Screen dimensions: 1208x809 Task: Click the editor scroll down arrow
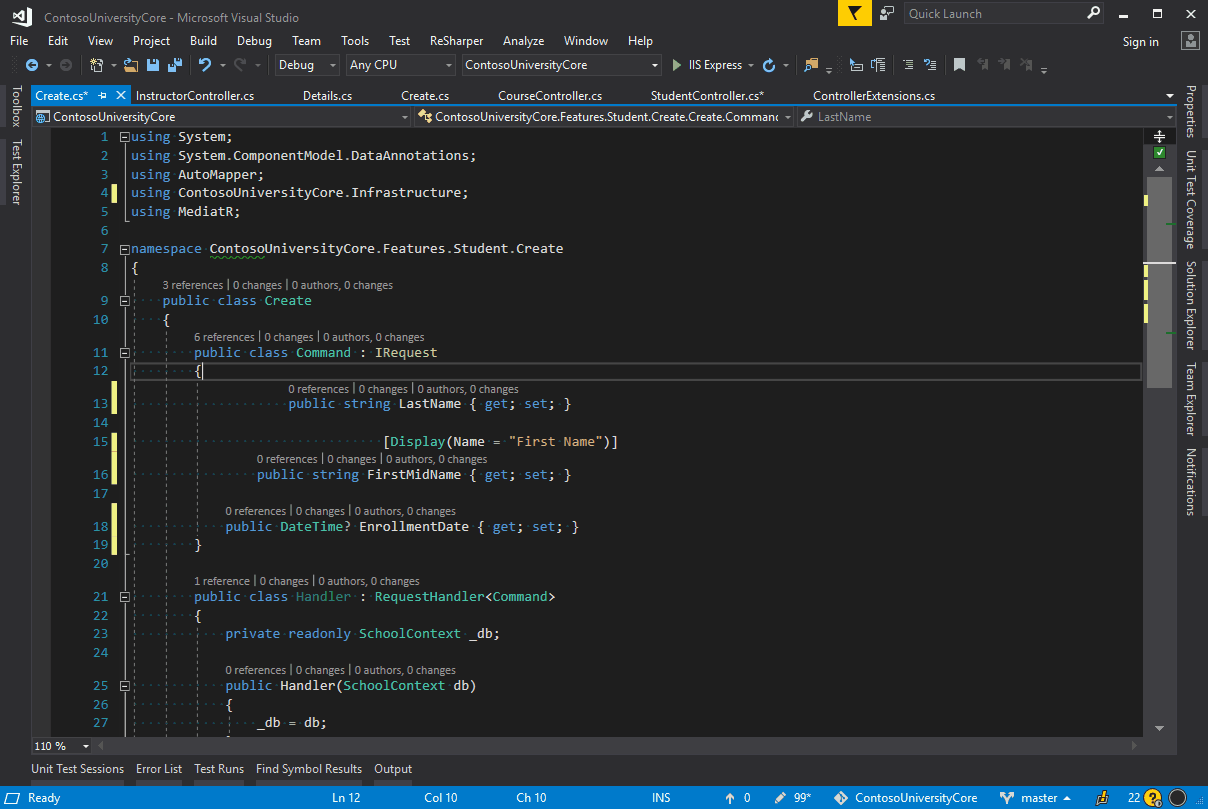click(1159, 729)
